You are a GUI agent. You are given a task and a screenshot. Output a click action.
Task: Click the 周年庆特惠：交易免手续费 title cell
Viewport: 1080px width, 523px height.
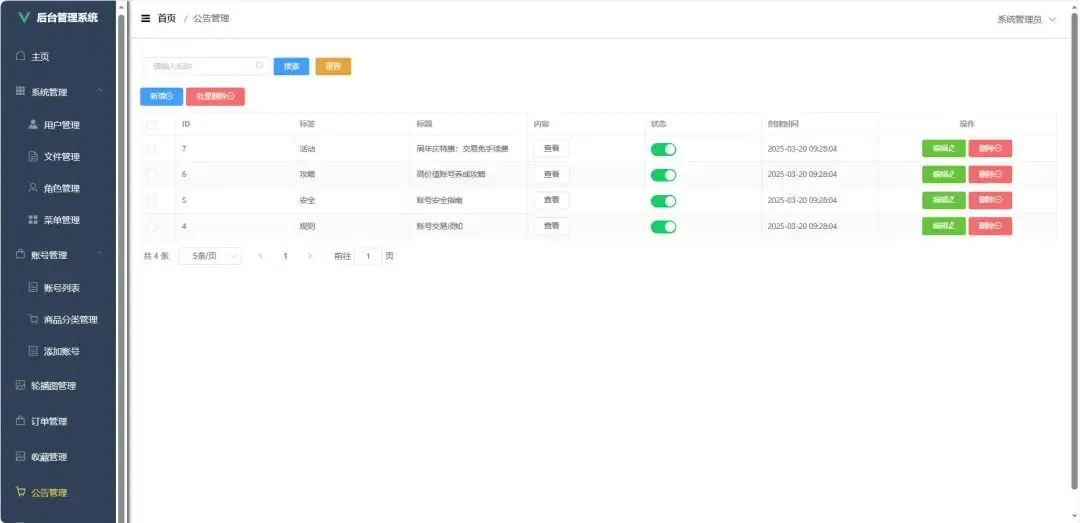[462, 149]
